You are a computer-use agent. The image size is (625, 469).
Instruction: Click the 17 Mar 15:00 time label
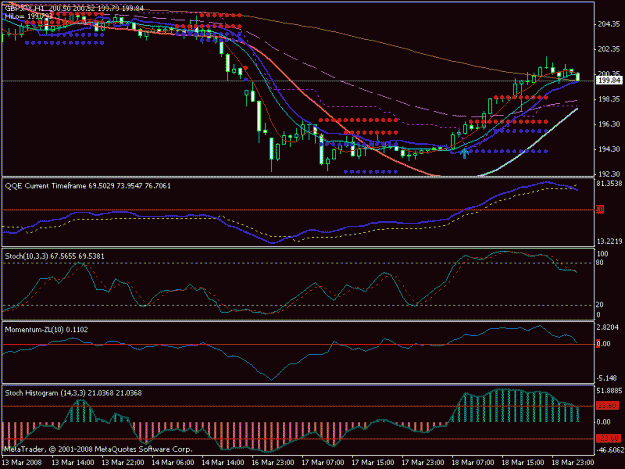(373, 463)
